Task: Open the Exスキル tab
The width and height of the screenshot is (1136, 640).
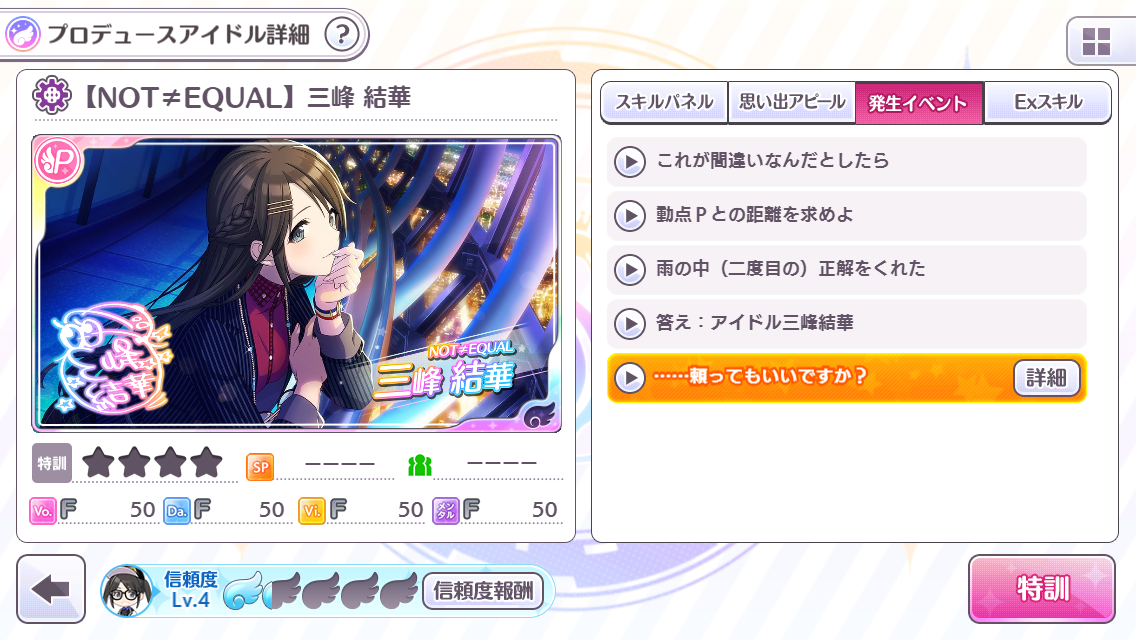Action: pos(1048,102)
